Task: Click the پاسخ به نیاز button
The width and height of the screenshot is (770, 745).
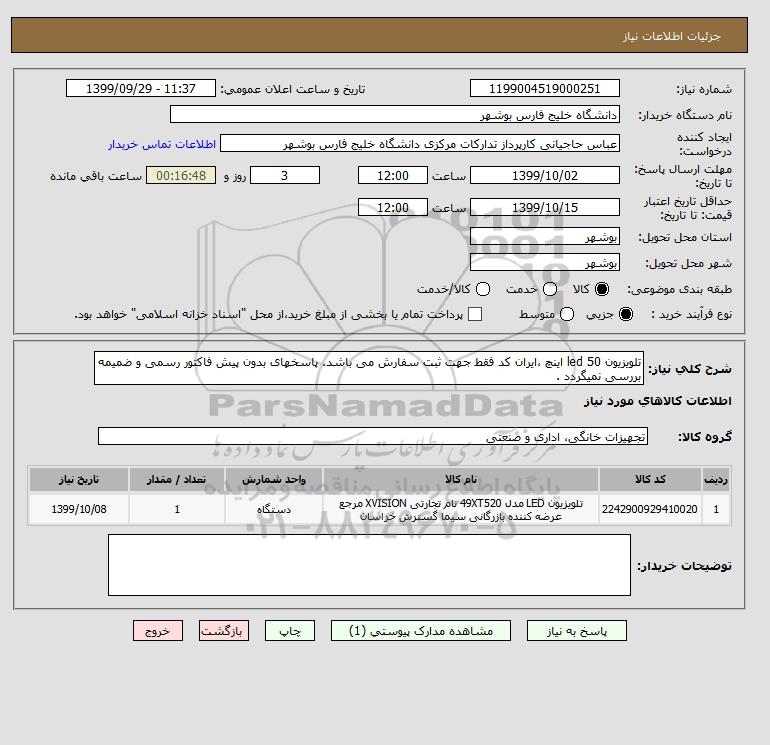Action: click(x=577, y=631)
